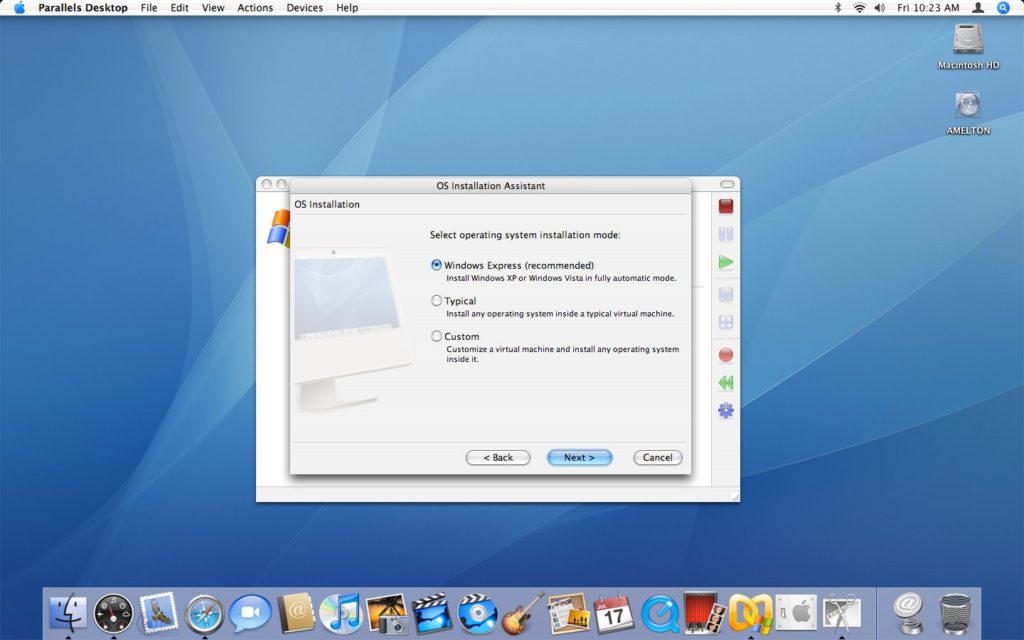Viewport: 1024px width, 640px height.
Task: Open System Preferences from the Dock
Action: (x=796, y=613)
